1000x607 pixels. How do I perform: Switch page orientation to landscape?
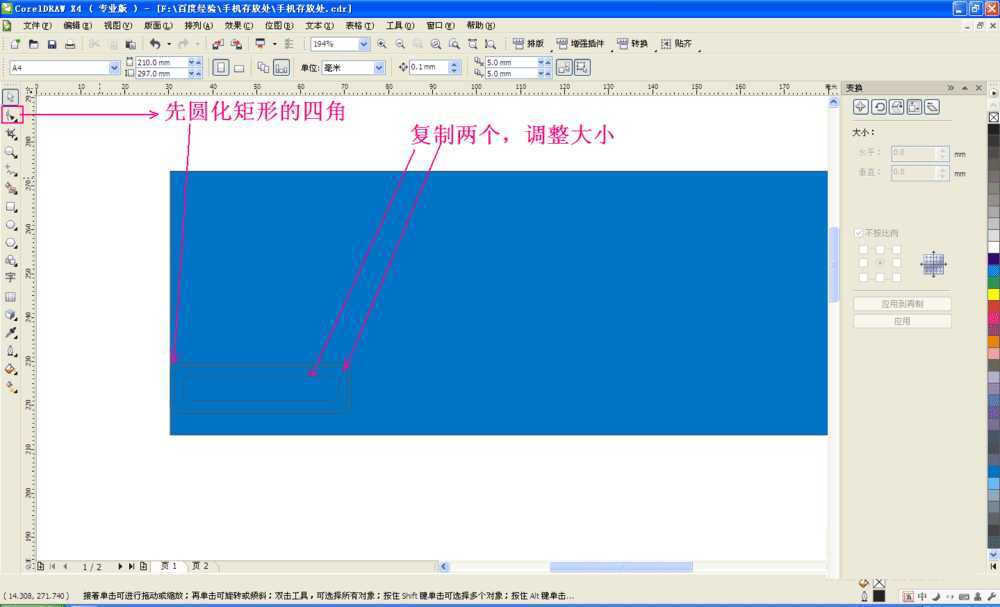237,66
